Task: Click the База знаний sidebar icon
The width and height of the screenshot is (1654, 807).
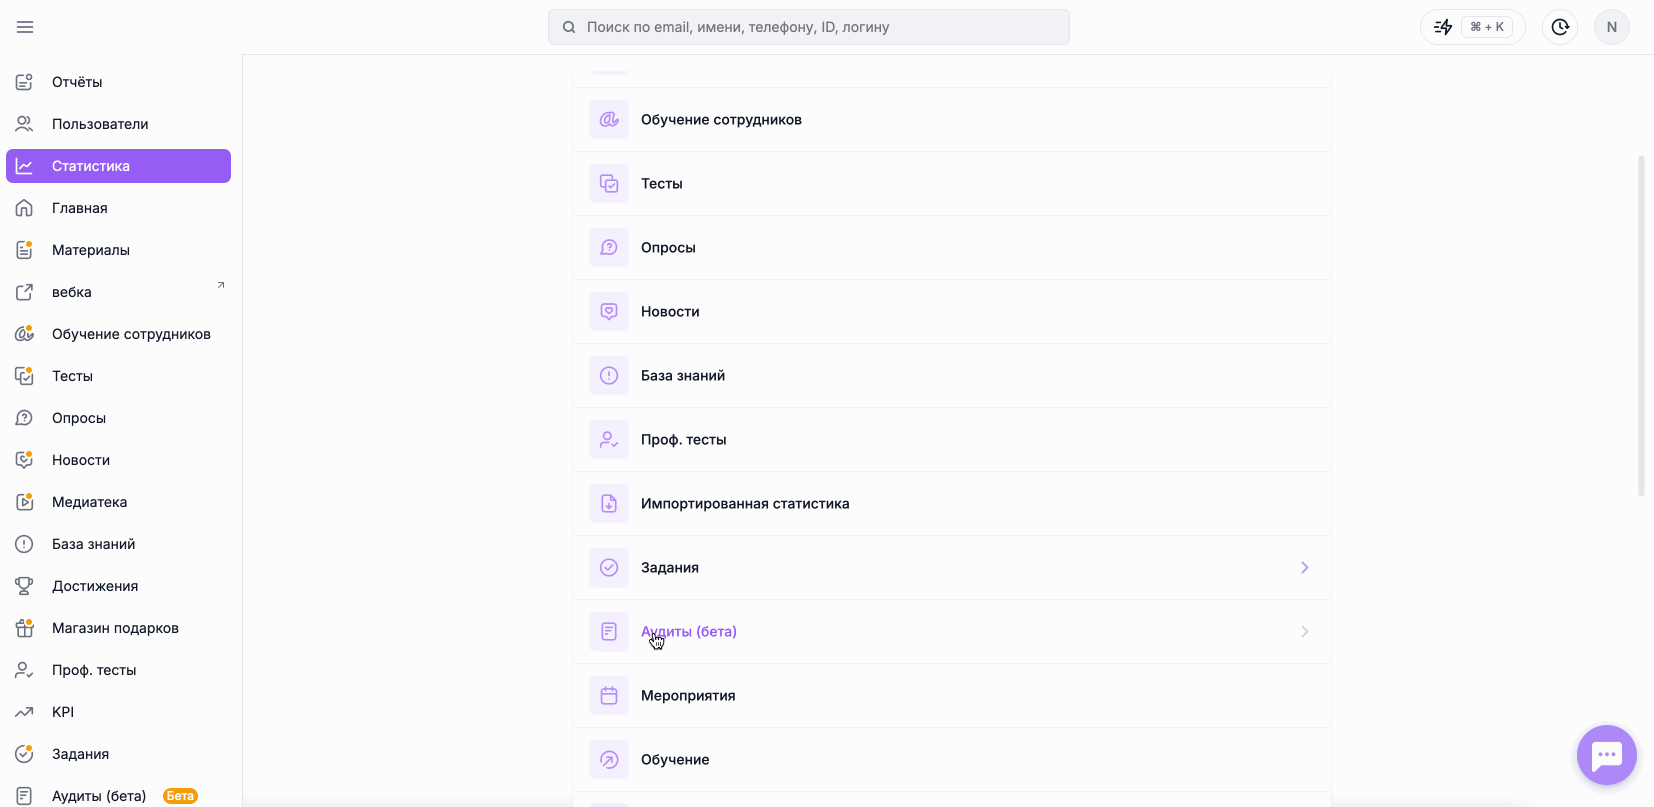Action: (25, 544)
